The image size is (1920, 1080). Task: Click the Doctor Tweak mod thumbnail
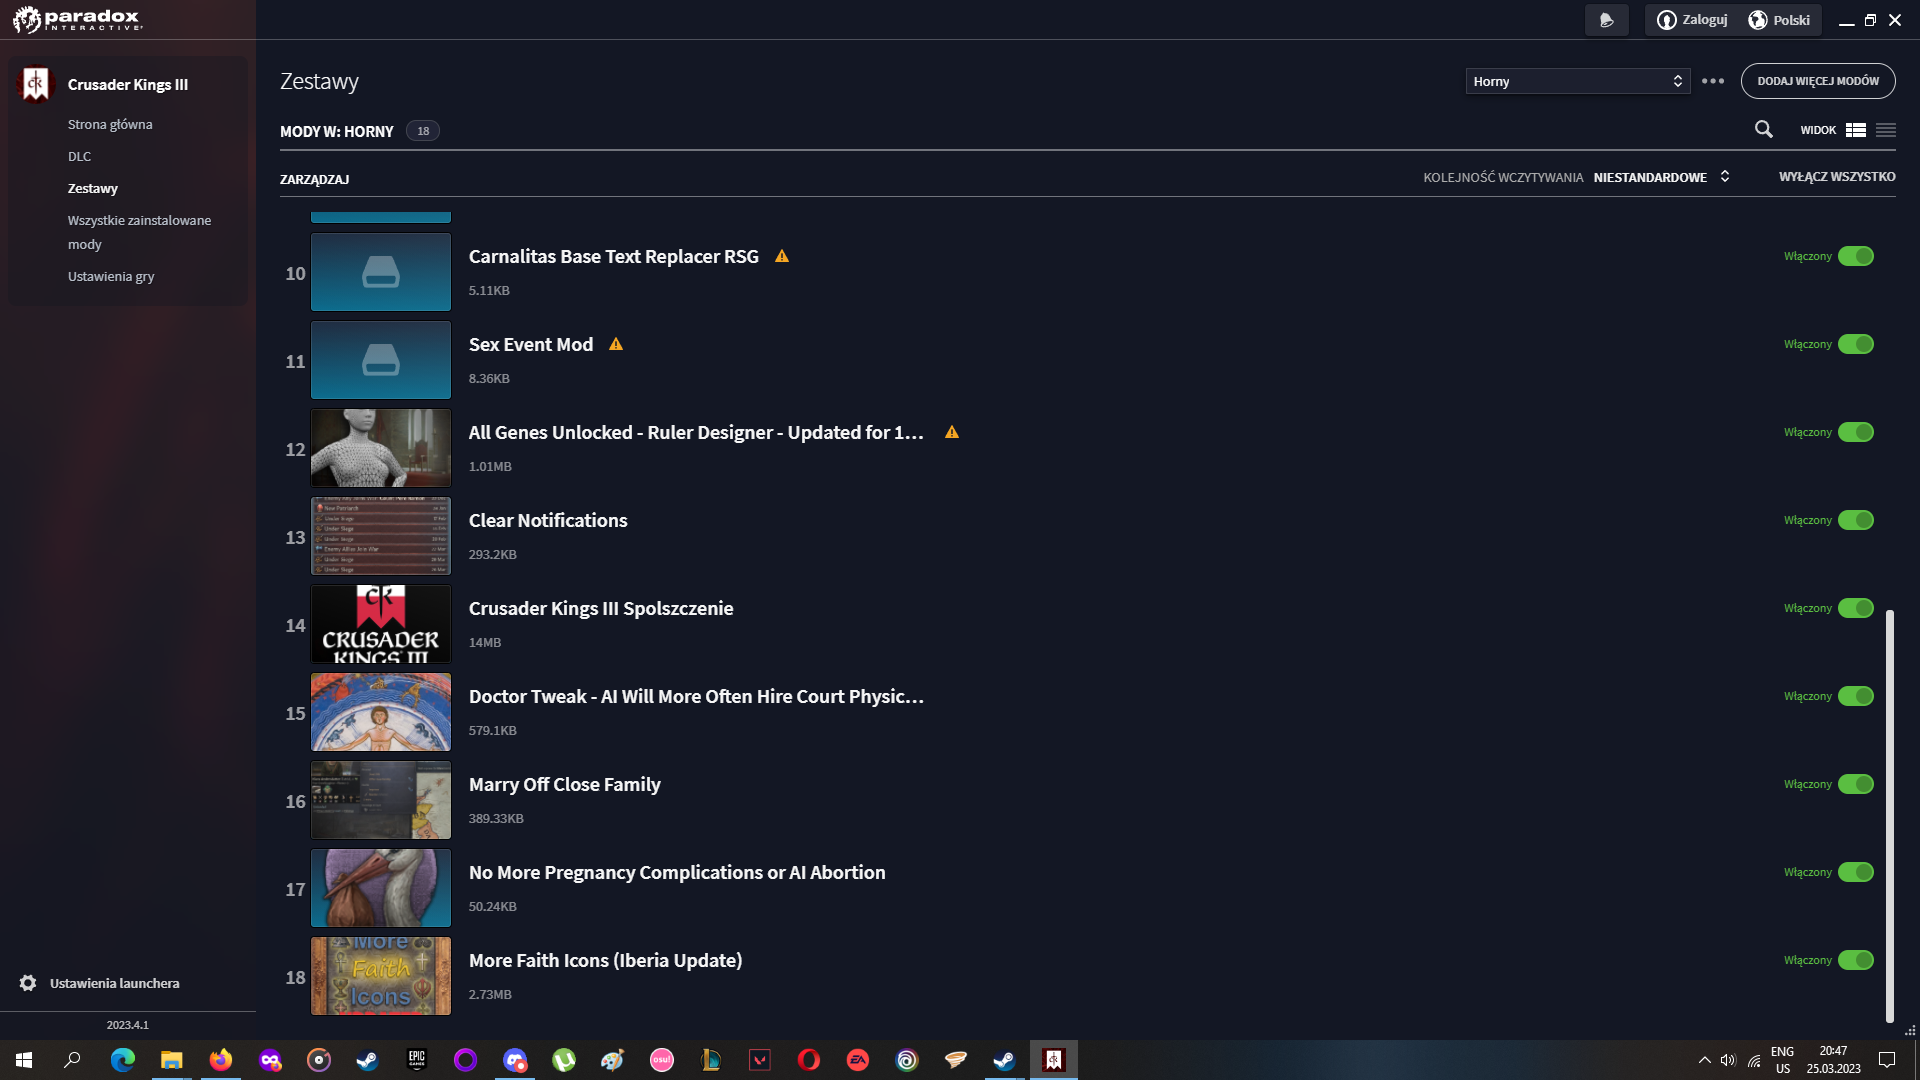click(381, 712)
